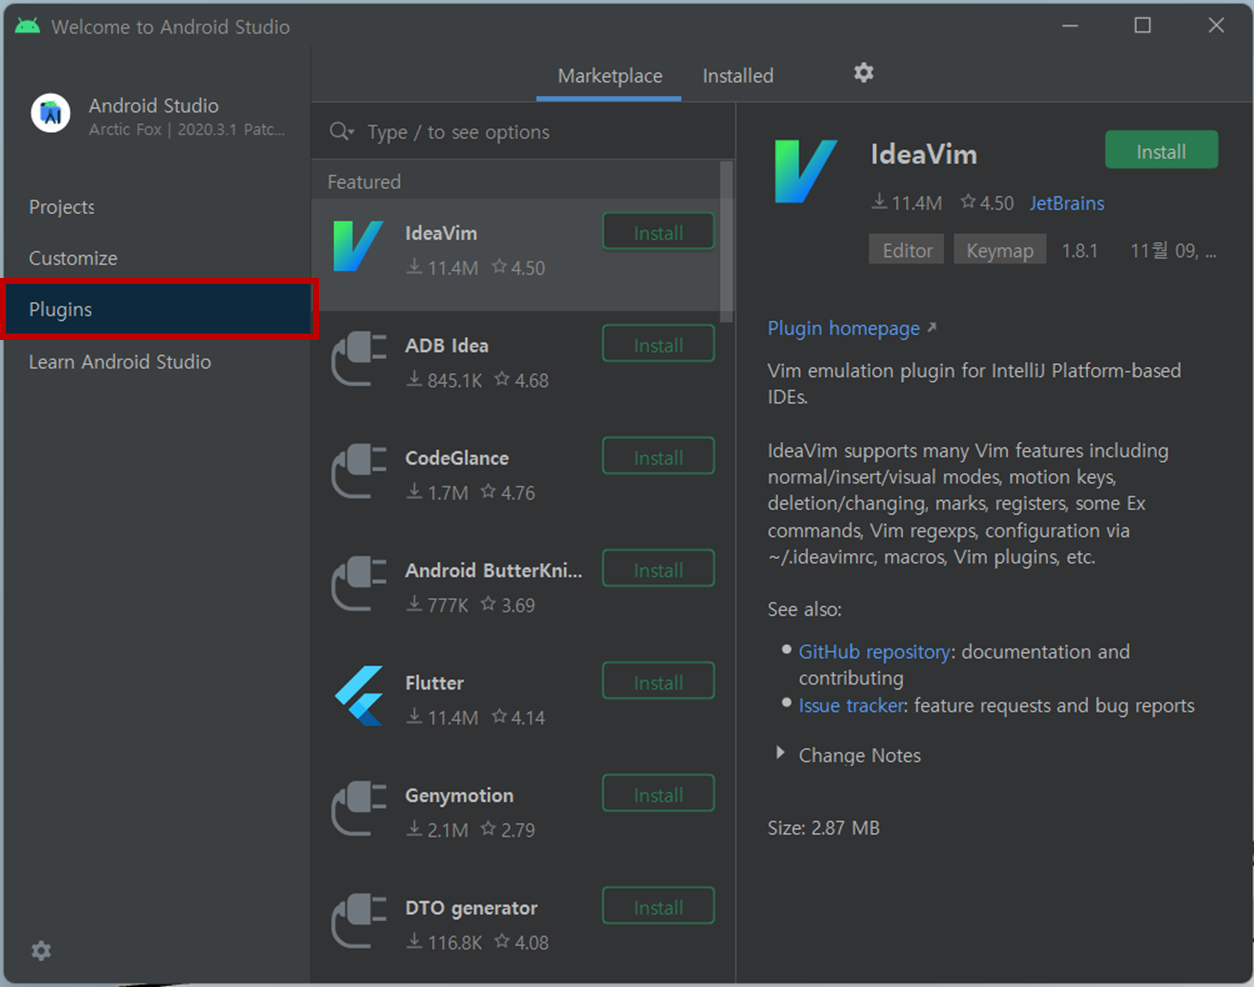Click the large IdeaVim logo in details pane
Image resolution: width=1254 pixels, height=987 pixels.
point(805,172)
